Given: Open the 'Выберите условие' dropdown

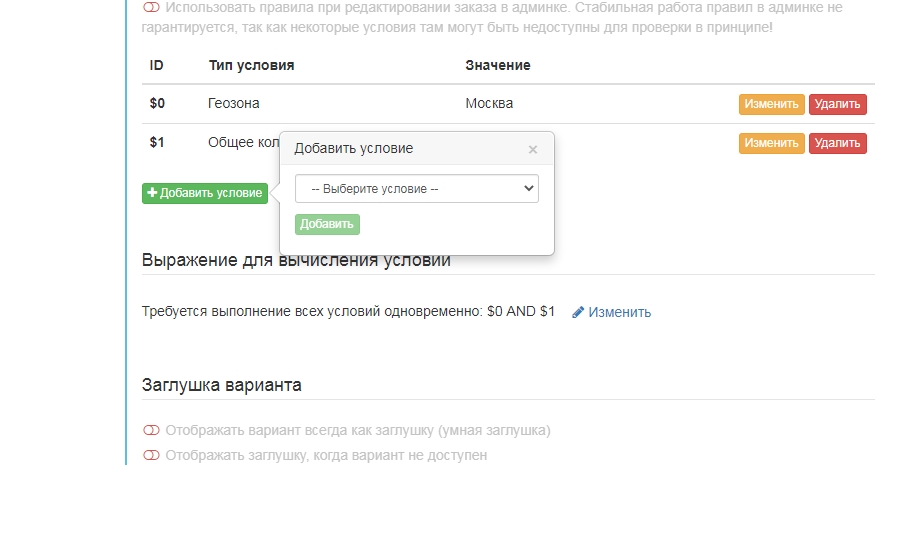Looking at the screenshot, I should pyautogui.click(x=416, y=189).
